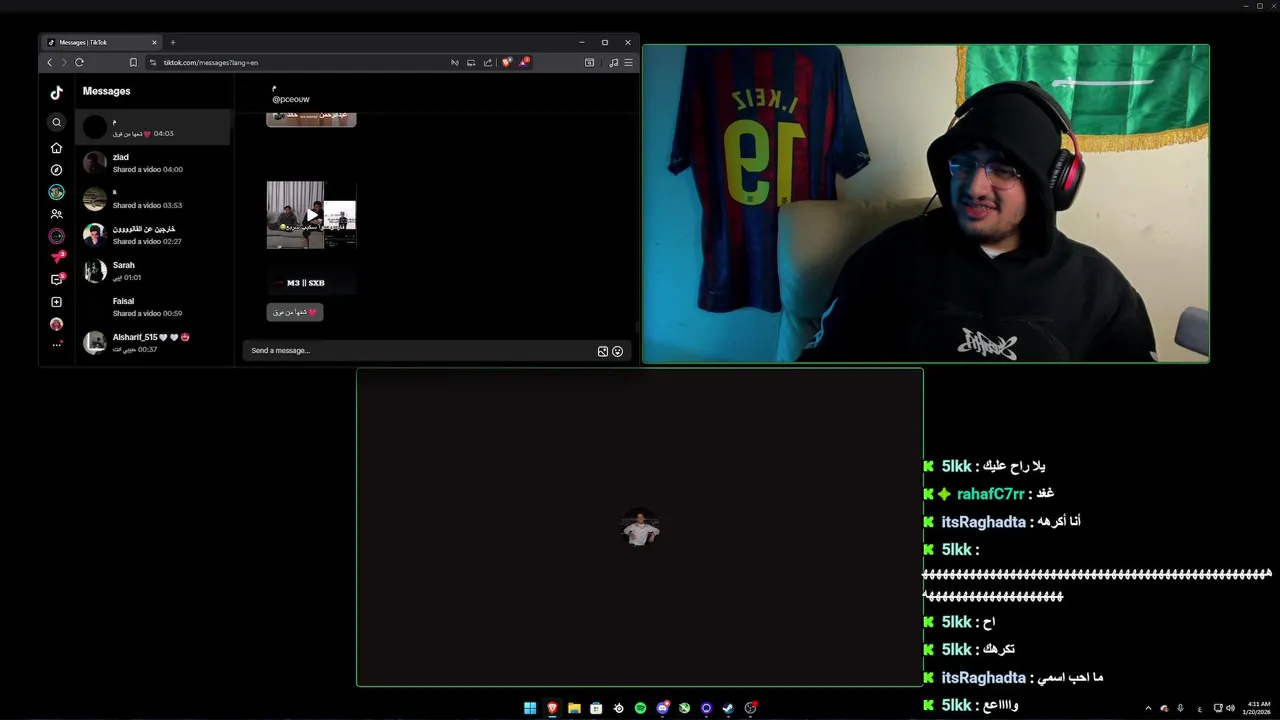
Task: Open the emoji picker
Action: [x=618, y=351]
